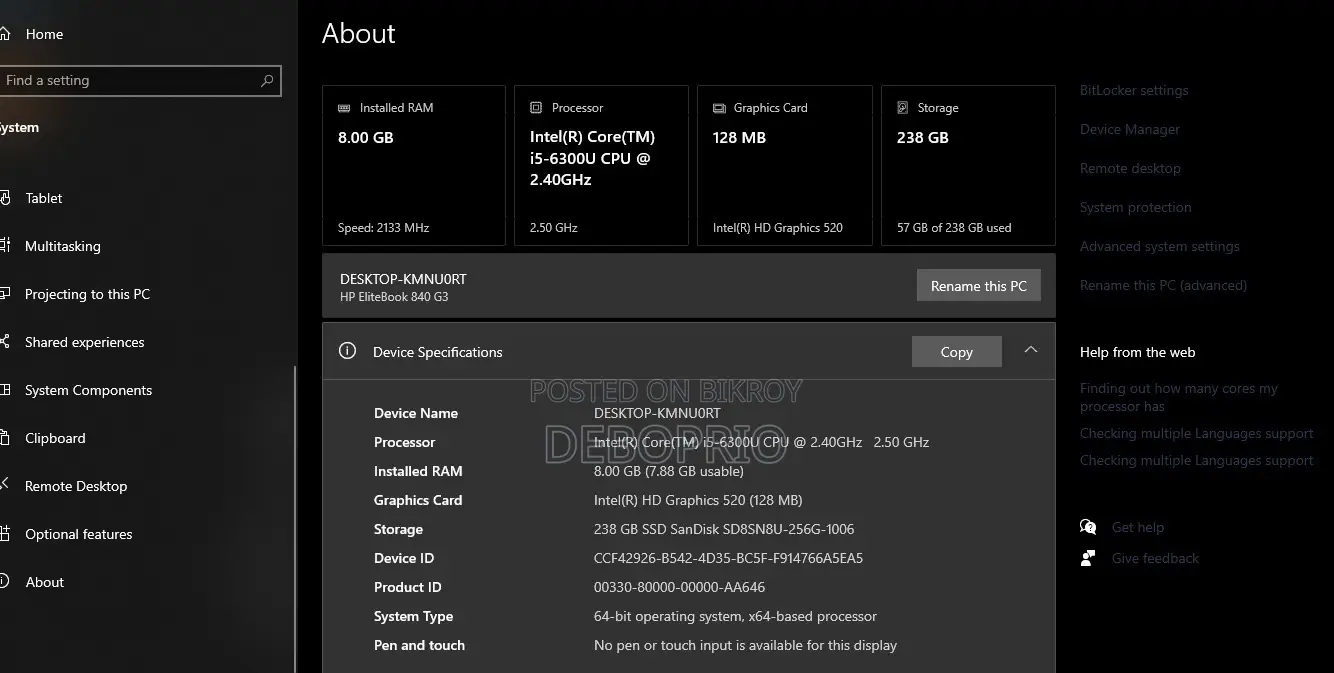This screenshot has height=673, width=1334.
Task: Click the Storage drive icon
Action: tap(903, 108)
